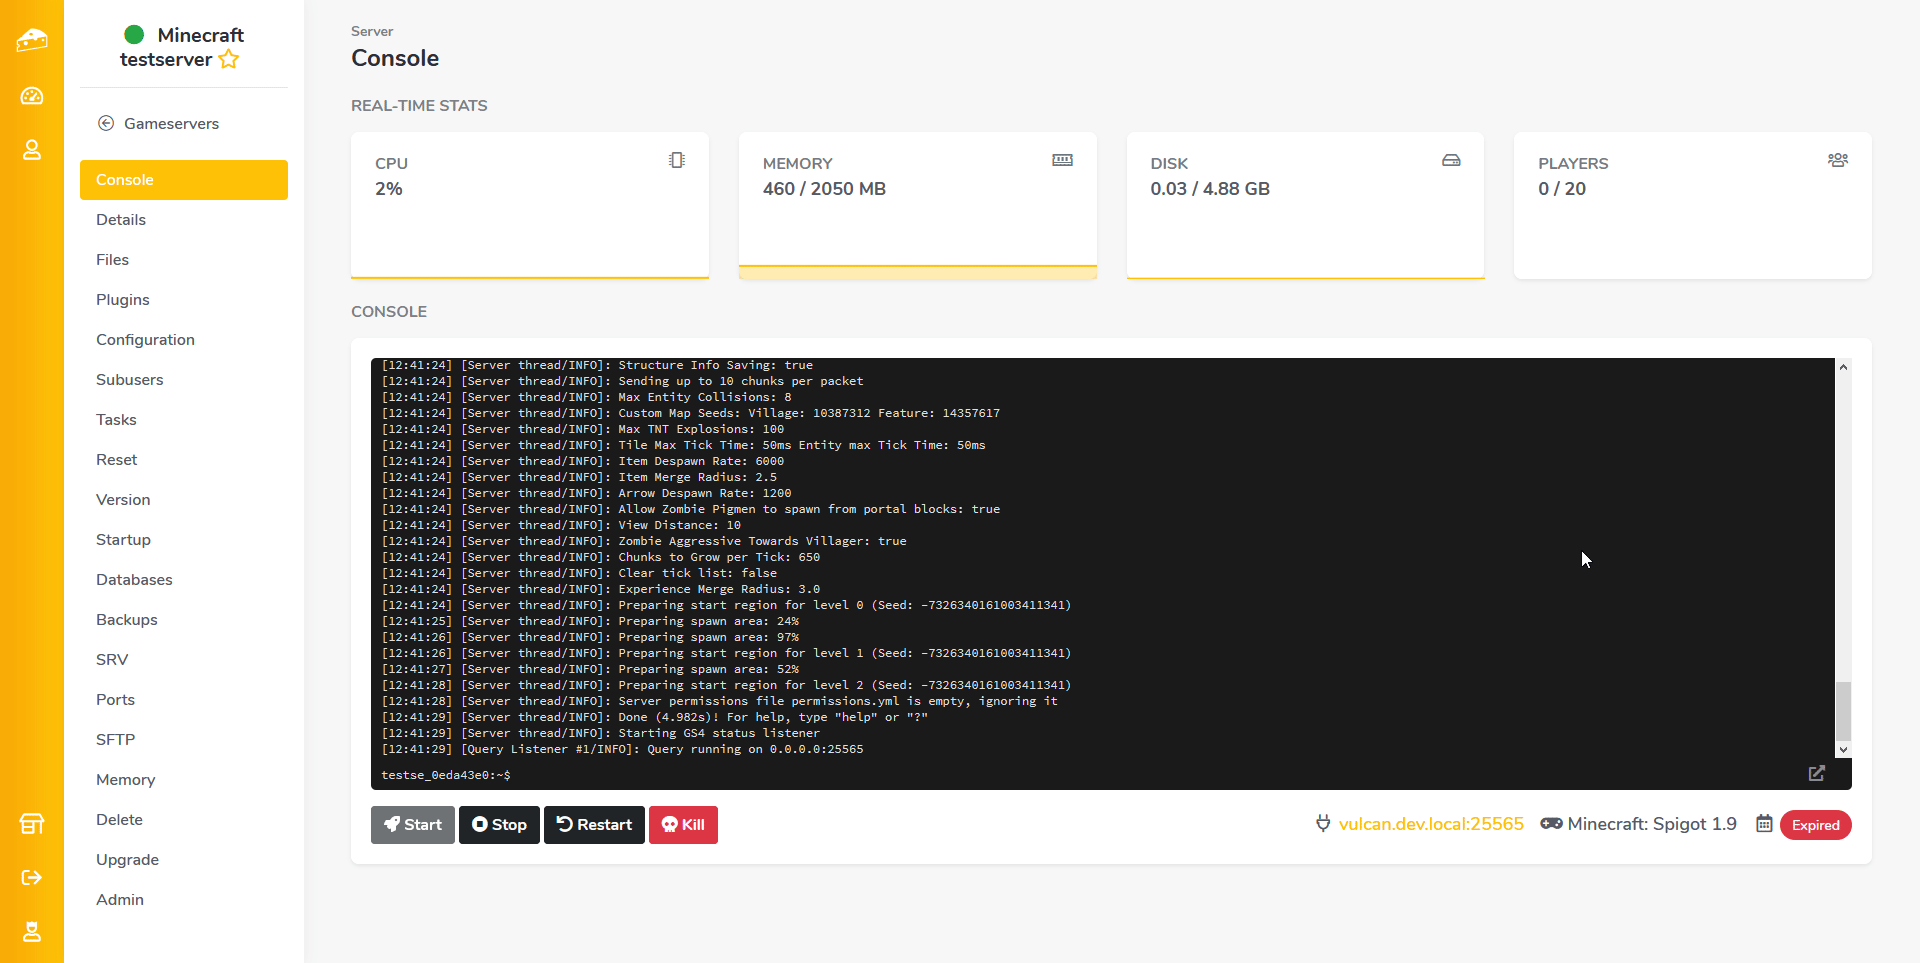
Task: Open the Files menu item
Action: coord(112,260)
